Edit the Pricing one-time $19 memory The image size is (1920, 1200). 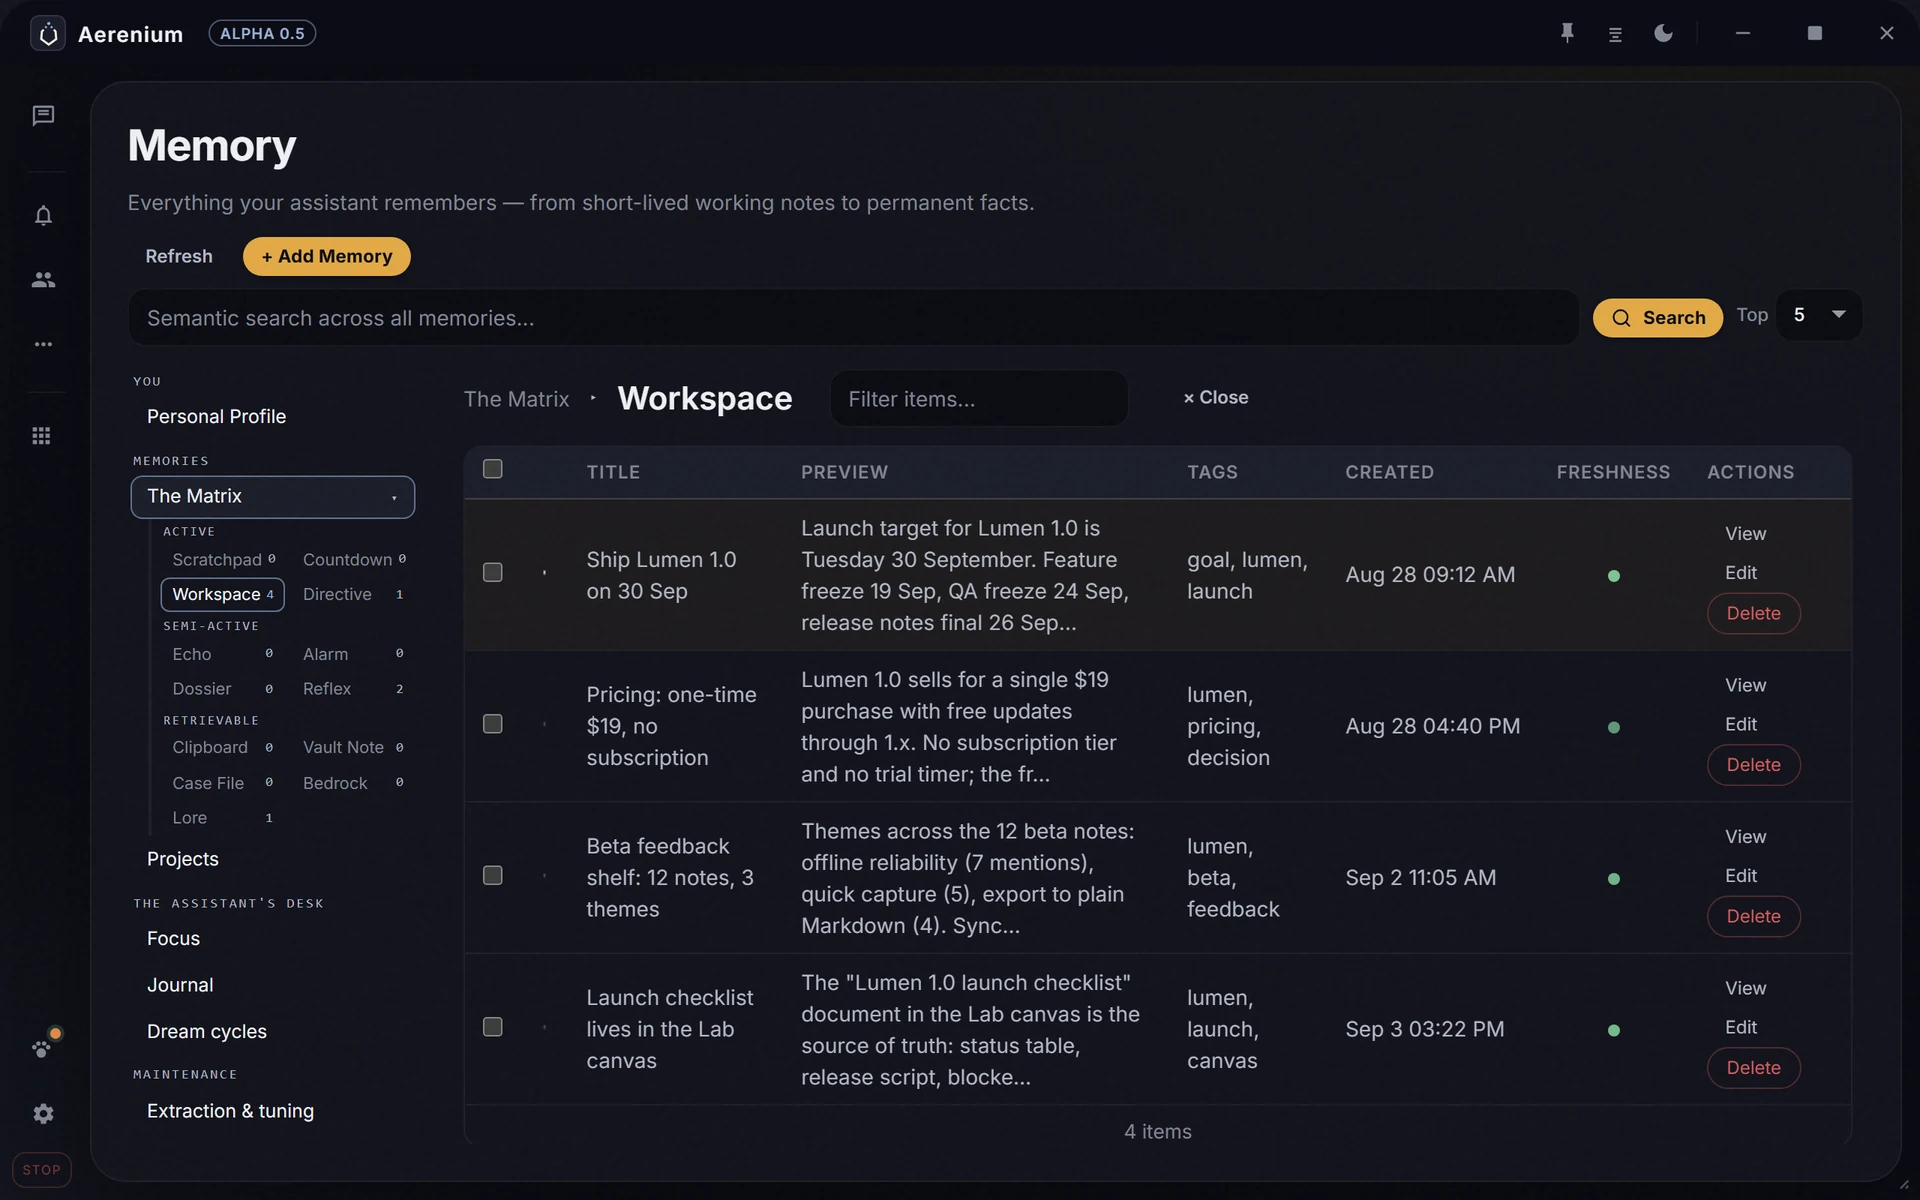[x=1741, y=724]
